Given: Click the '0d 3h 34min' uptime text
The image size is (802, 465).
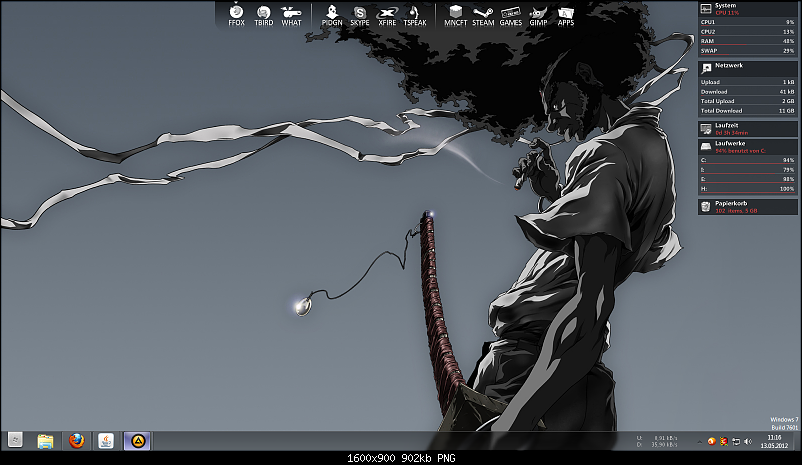Looking at the screenshot, I should coord(731,133).
